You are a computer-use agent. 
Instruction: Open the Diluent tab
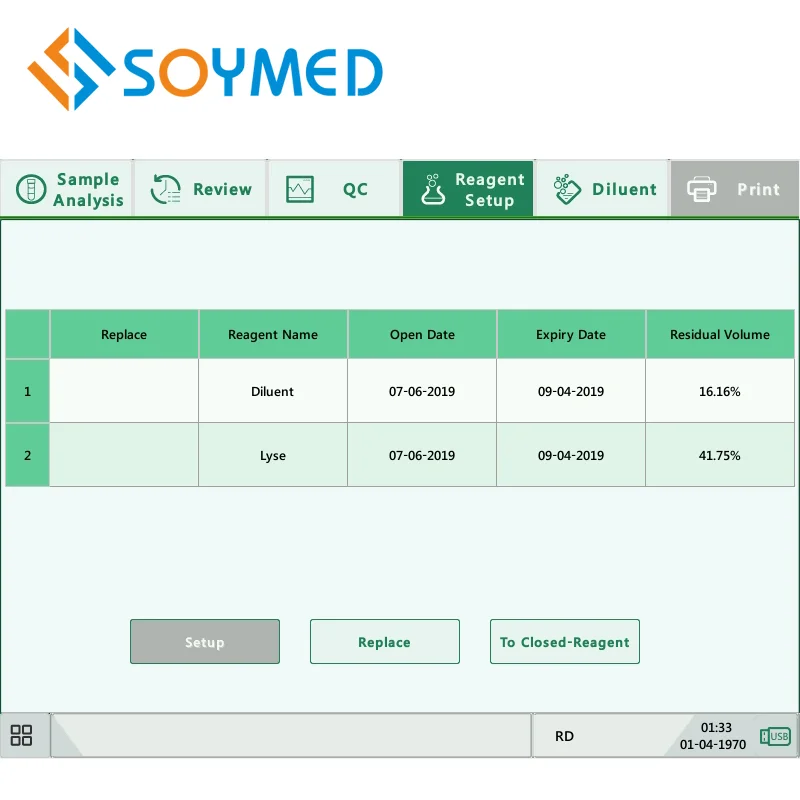pyautogui.click(x=602, y=188)
